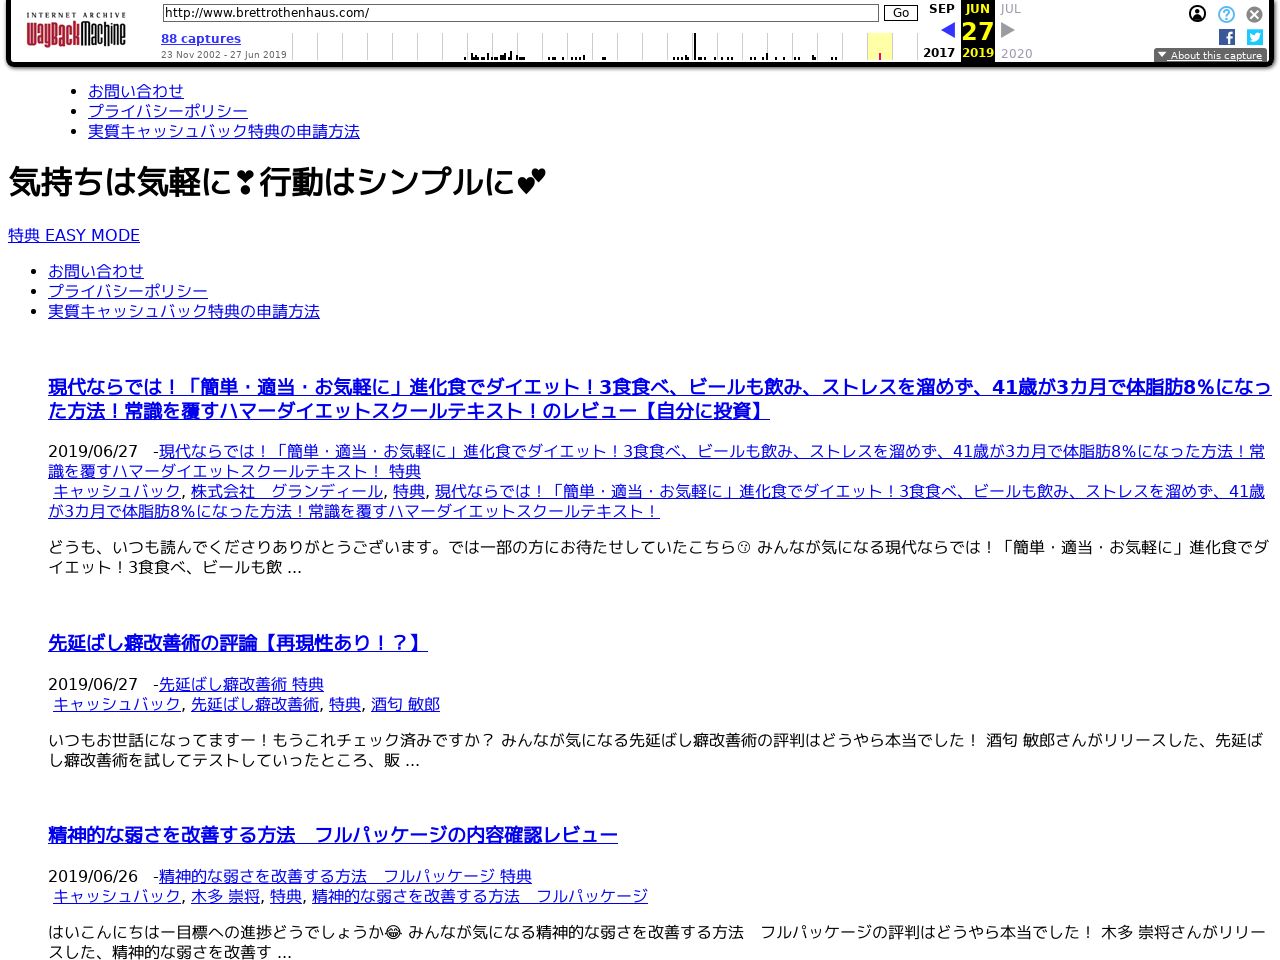Click highlighted 2019 bar in timeline
The height and width of the screenshot is (960, 1280).
click(879, 47)
